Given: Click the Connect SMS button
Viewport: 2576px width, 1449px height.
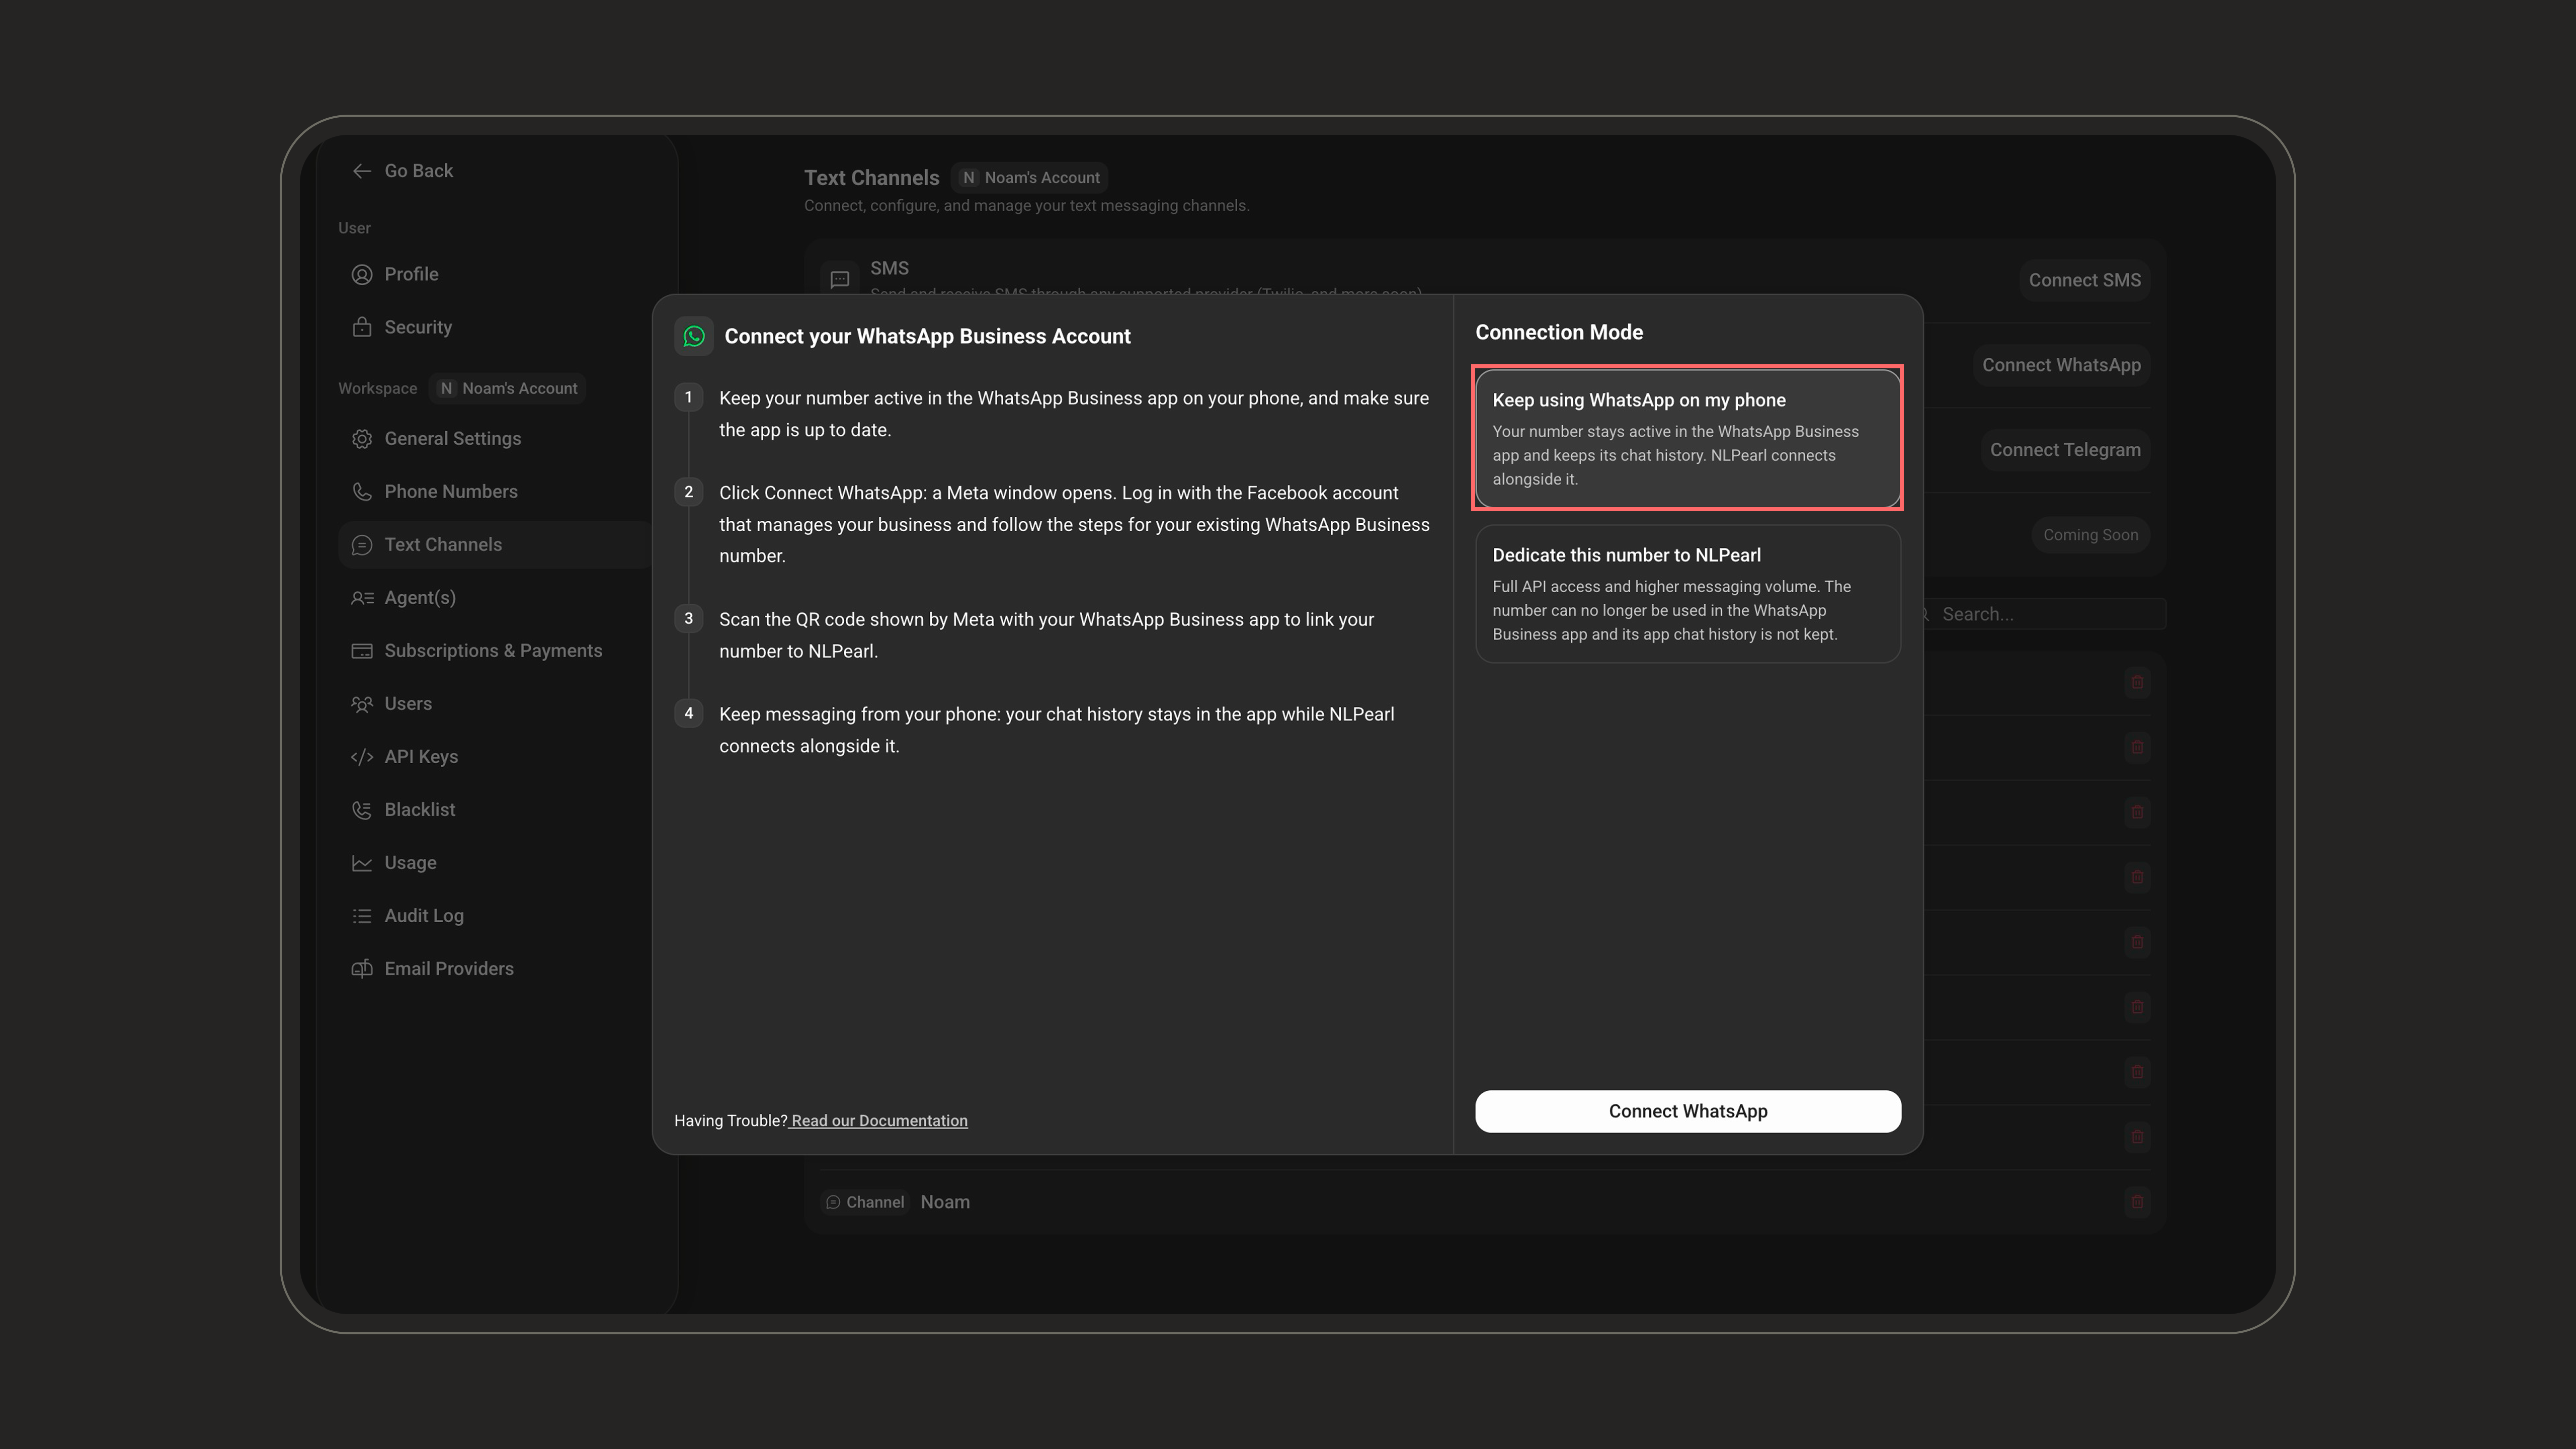Looking at the screenshot, I should coord(2084,280).
